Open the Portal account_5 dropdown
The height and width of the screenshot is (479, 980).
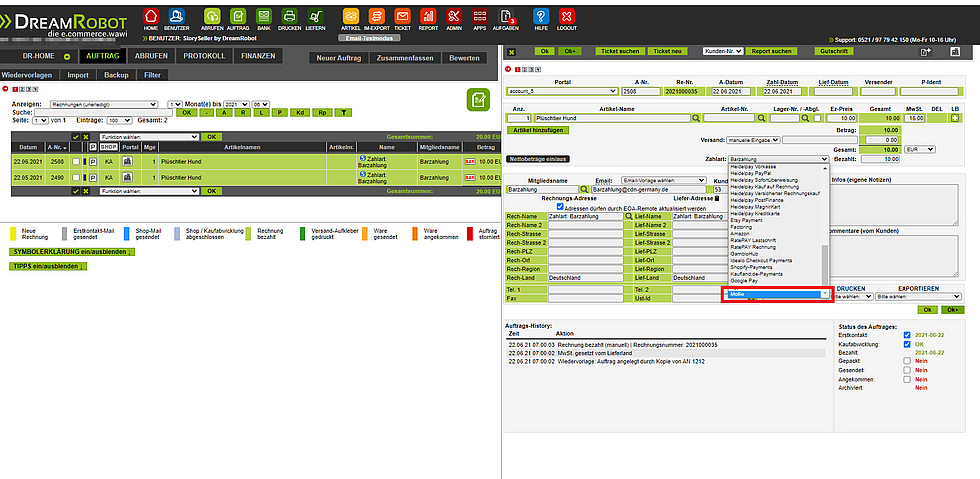coord(562,91)
